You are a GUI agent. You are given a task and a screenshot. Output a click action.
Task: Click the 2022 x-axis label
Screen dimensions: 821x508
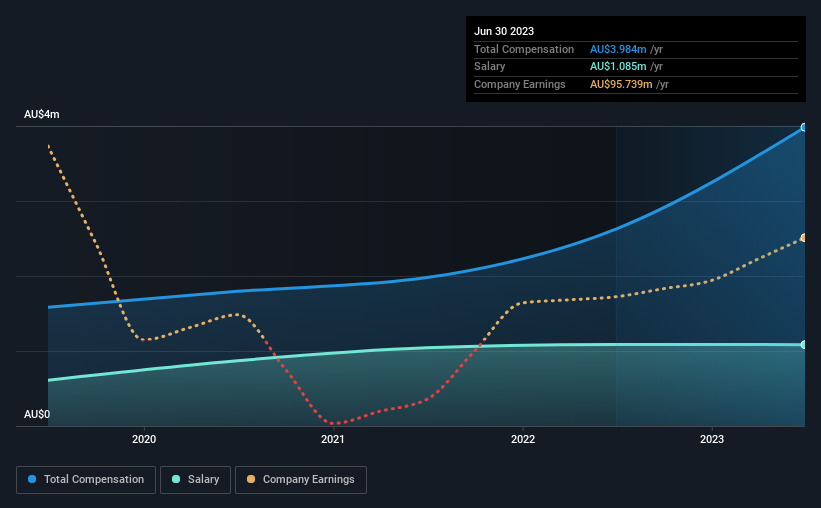click(523, 439)
